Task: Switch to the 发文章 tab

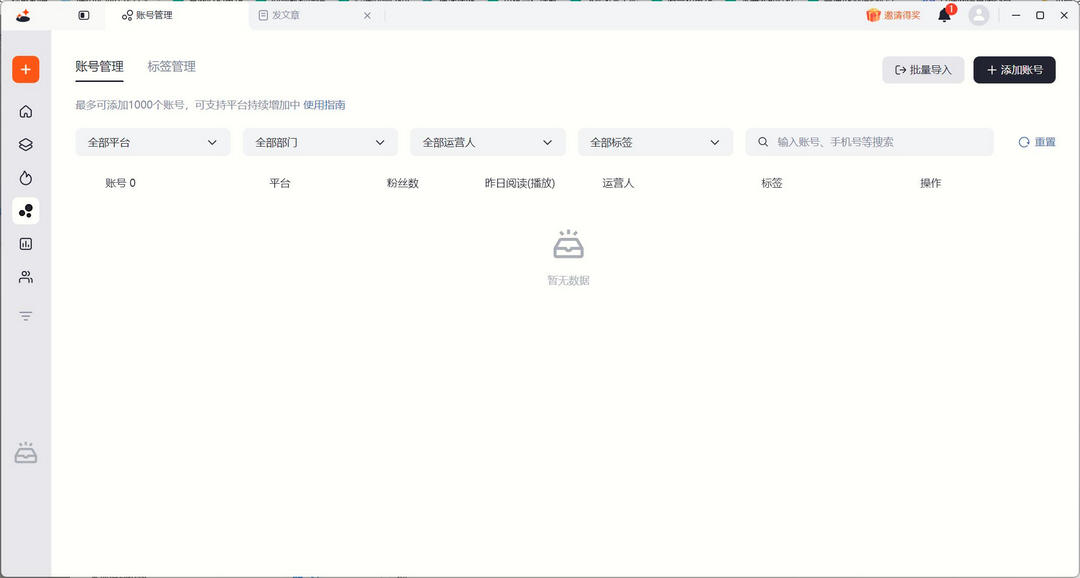Action: tap(287, 15)
